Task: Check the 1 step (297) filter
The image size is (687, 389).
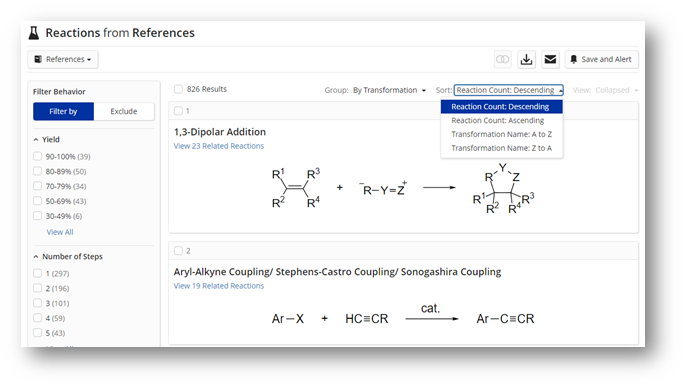Action: [x=38, y=273]
